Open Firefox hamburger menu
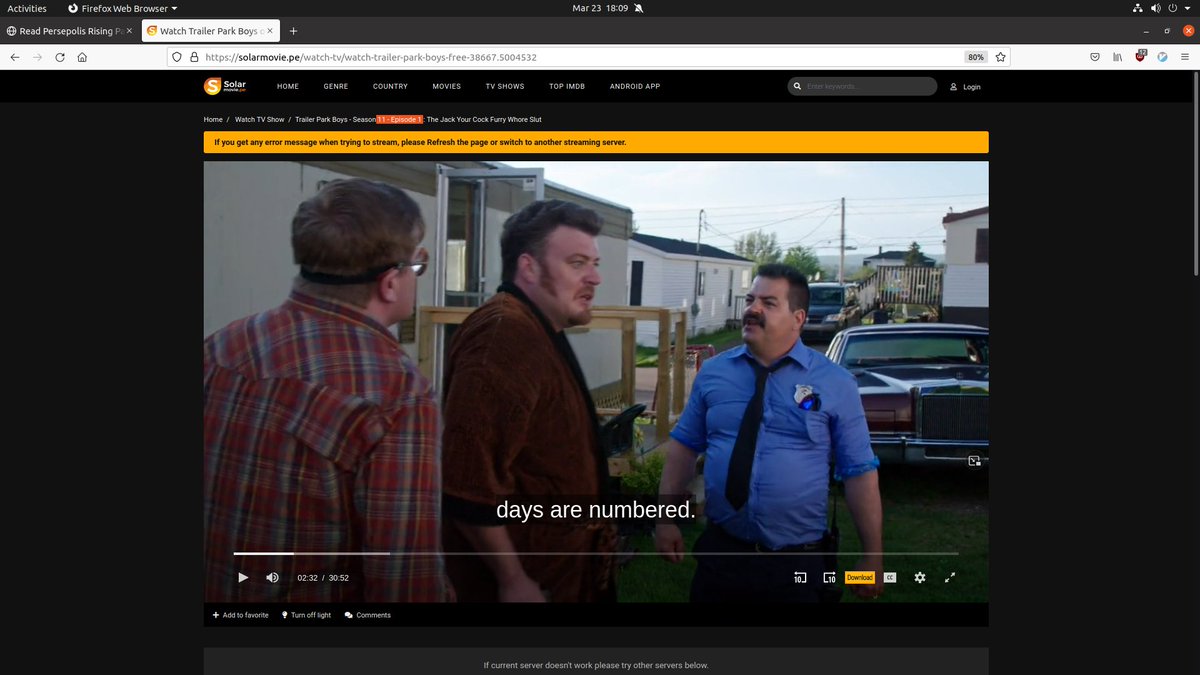The image size is (1200, 675). (x=1185, y=57)
